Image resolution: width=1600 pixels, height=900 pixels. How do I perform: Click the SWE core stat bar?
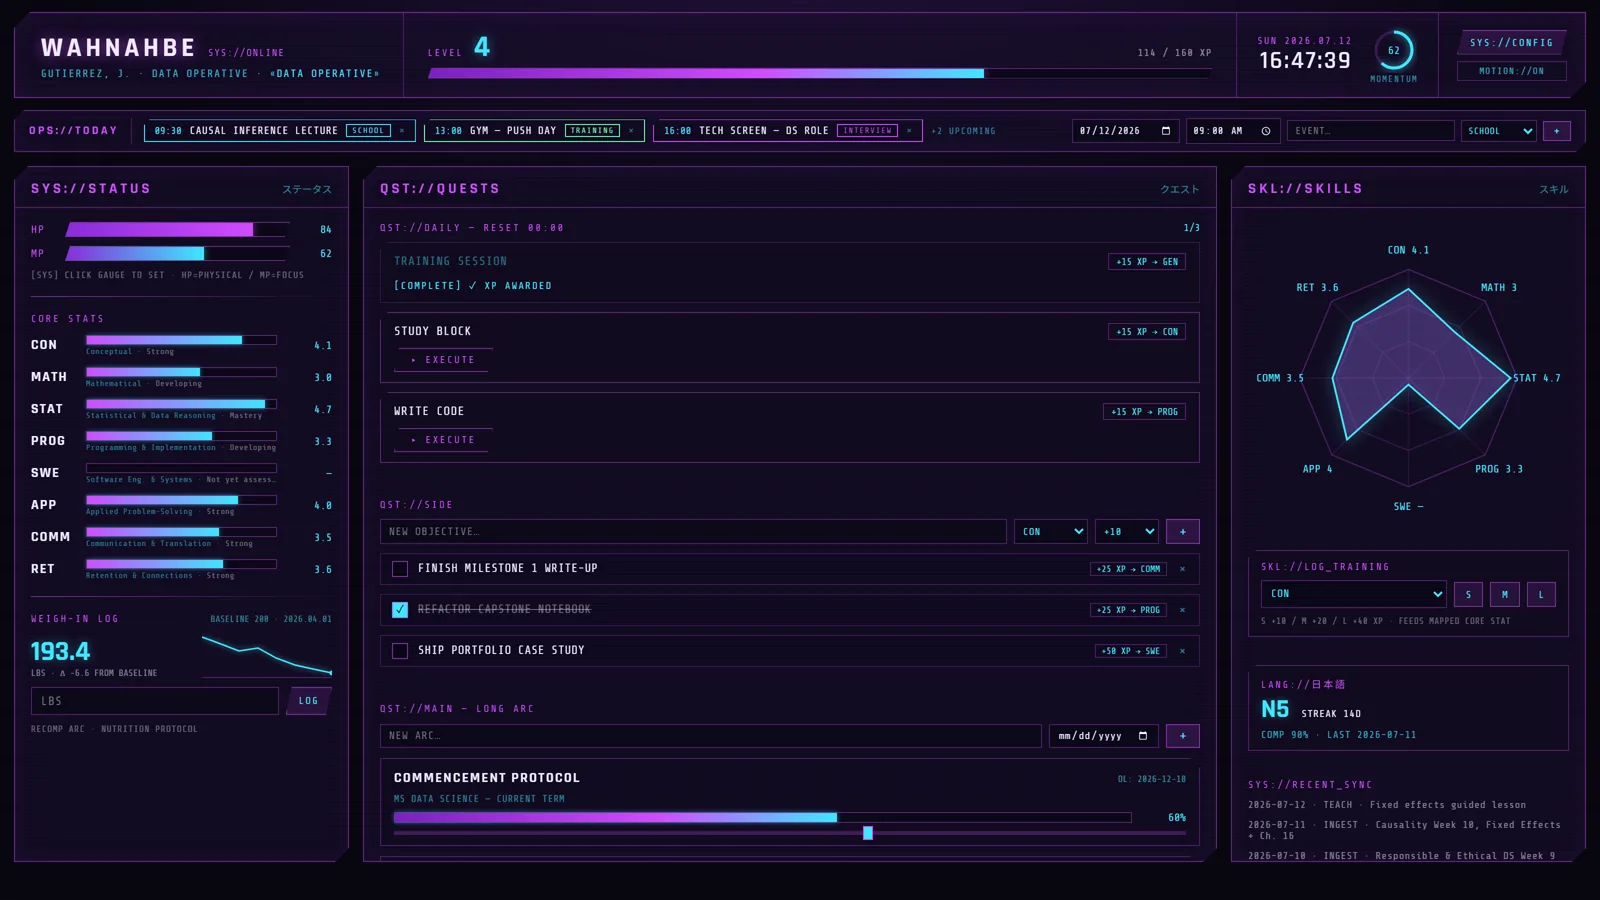(181, 468)
